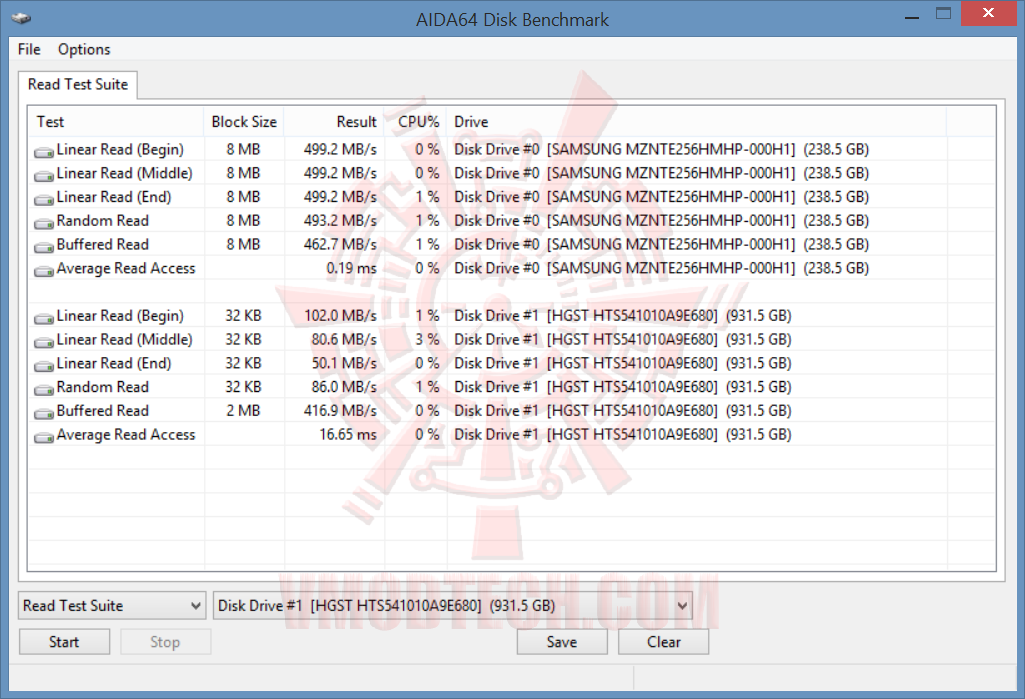Click the CPU% column header
The height and width of the screenshot is (699, 1025).
pyautogui.click(x=416, y=122)
